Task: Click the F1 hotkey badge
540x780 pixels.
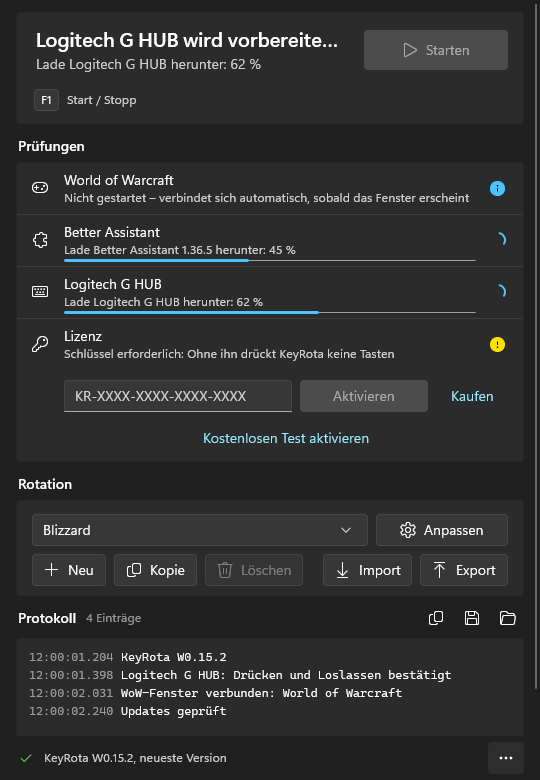Action: click(x=46, y=100)
